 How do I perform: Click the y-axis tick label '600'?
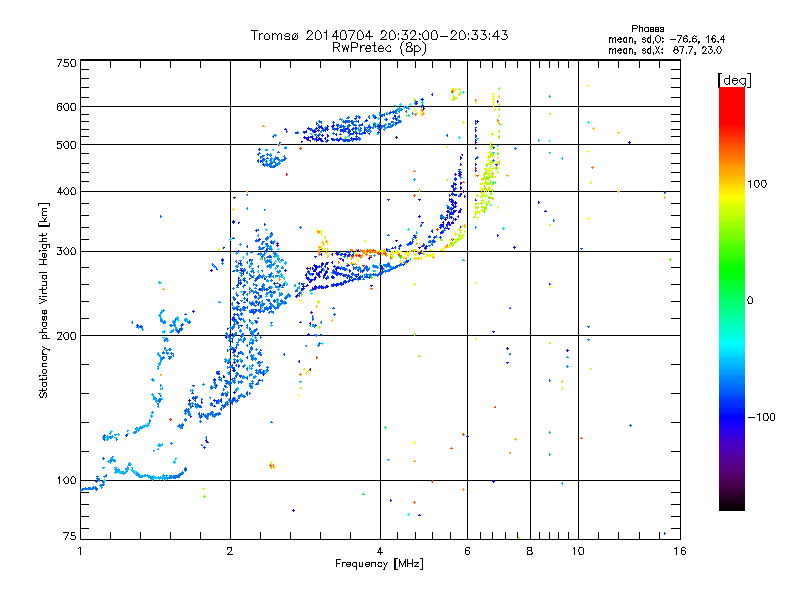tap(66, 107)
